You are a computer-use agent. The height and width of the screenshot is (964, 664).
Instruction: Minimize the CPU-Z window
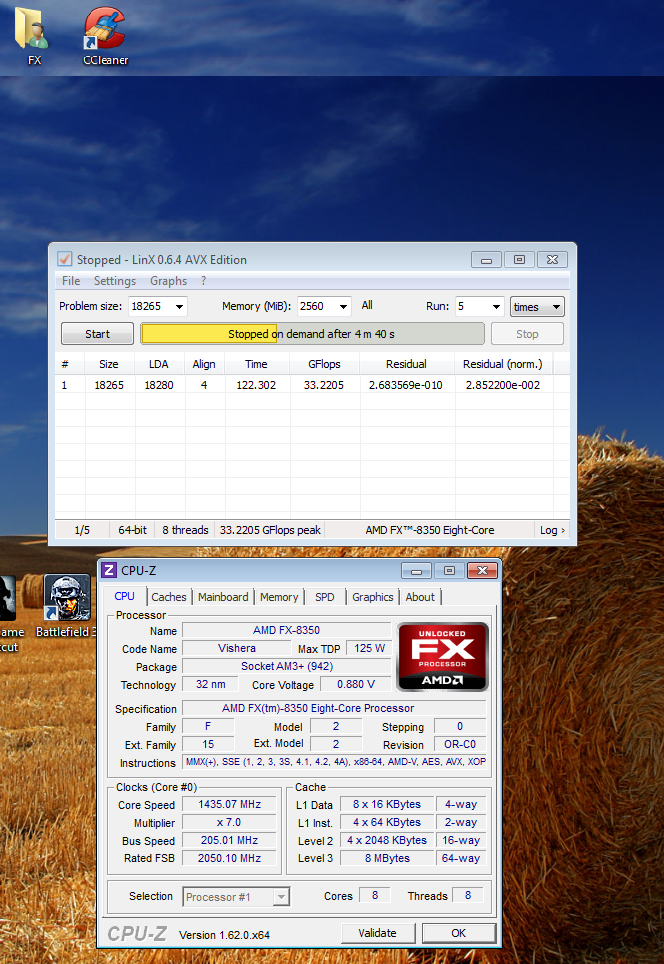click(416, 571)
